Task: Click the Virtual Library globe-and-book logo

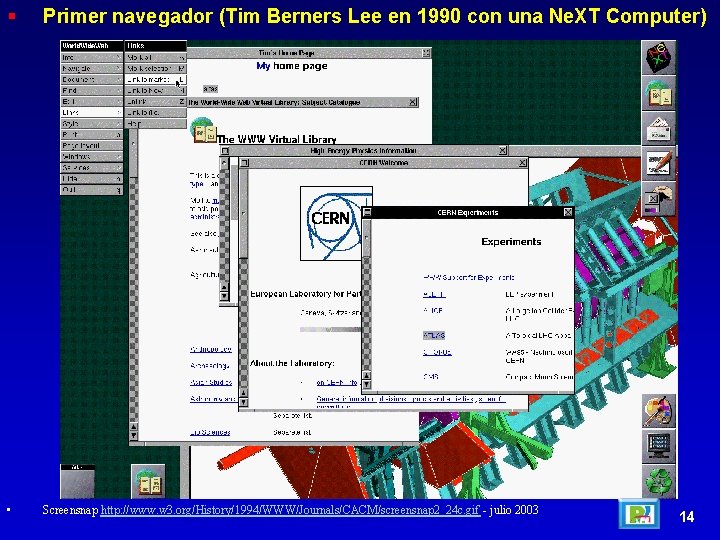Action: click(203, 130)
